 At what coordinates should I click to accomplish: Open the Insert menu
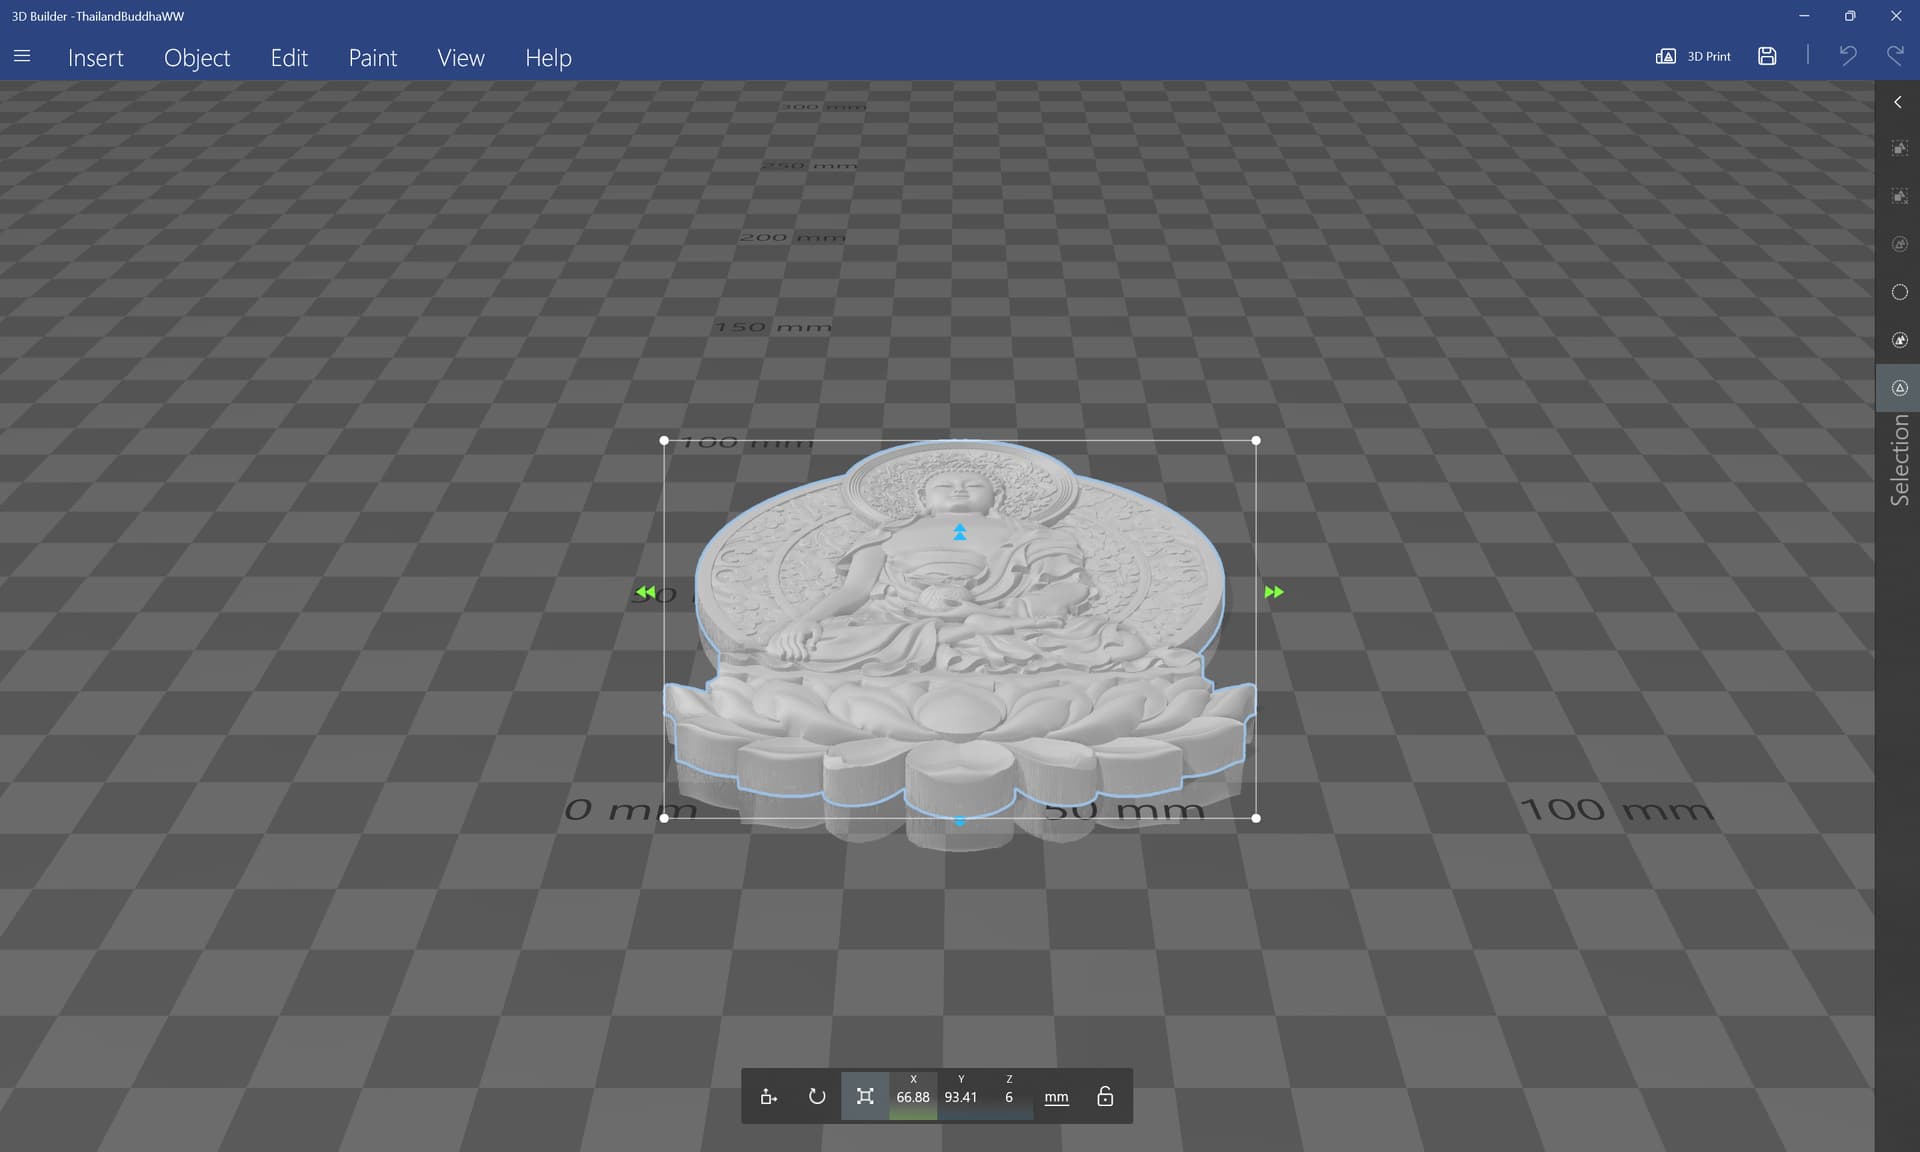tap(96, 58)
